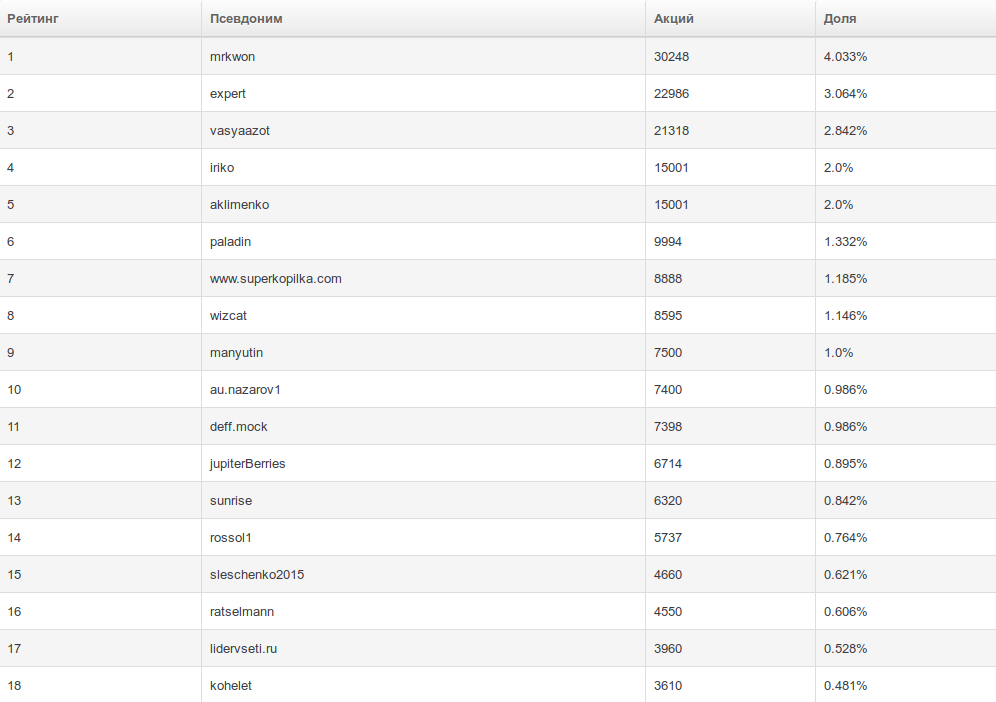Click the share count 3610

point(668,685)
